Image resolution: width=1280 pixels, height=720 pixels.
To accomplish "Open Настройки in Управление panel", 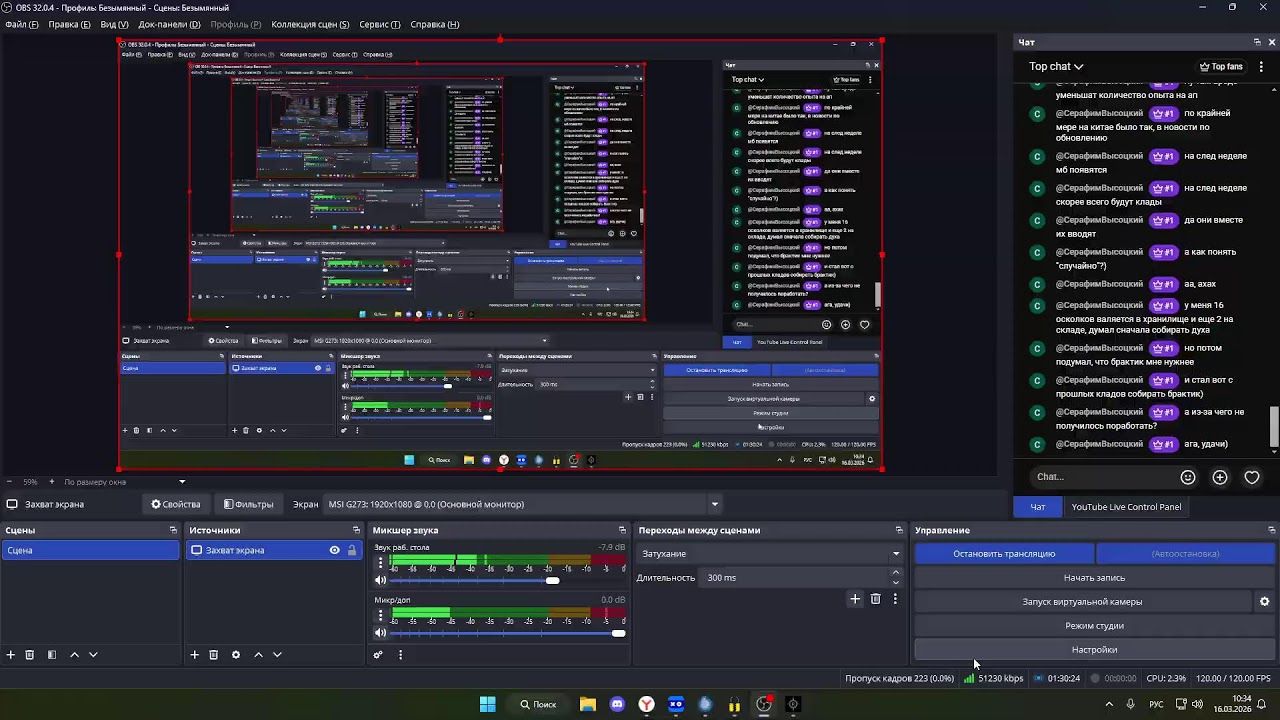I will [1094, 650].
